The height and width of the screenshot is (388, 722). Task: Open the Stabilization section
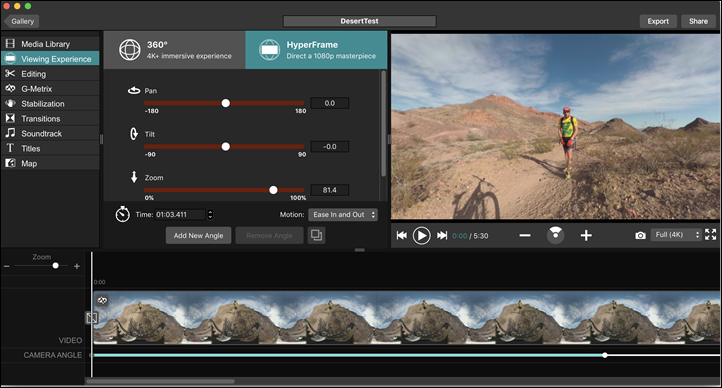coord(50,104)
